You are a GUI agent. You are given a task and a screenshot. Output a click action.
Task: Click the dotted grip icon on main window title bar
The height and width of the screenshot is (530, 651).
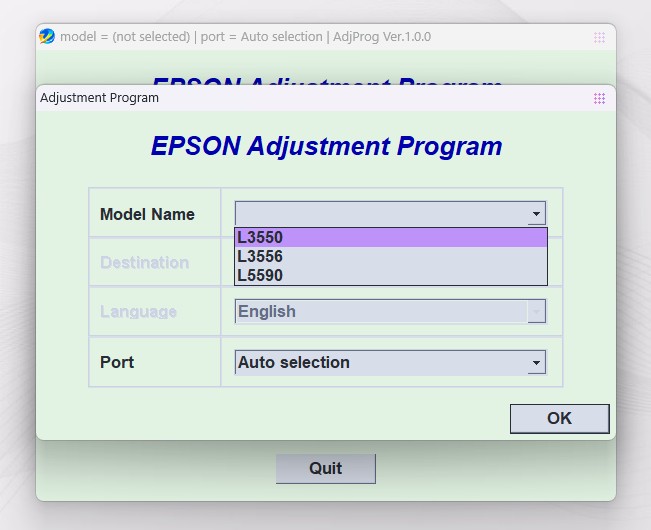pos(599,37)
